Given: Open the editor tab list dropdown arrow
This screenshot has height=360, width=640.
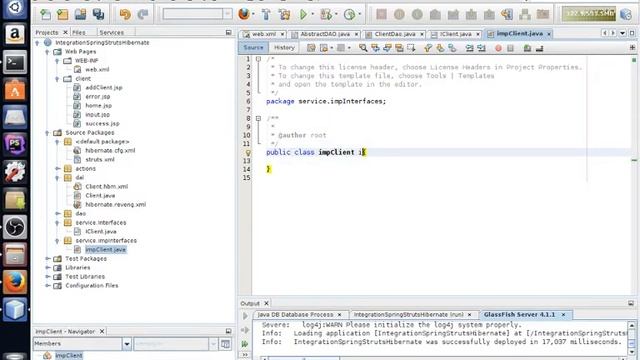Looking at the screenshot, I should point(622,33).
